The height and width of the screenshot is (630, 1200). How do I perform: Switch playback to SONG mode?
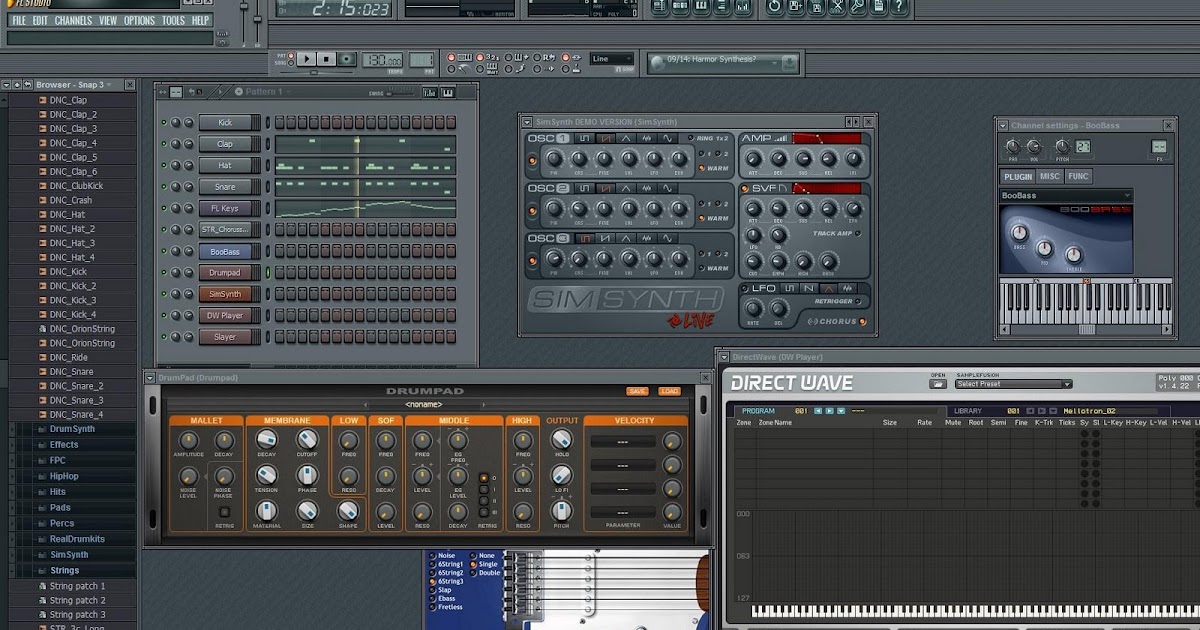pos(291,63)
